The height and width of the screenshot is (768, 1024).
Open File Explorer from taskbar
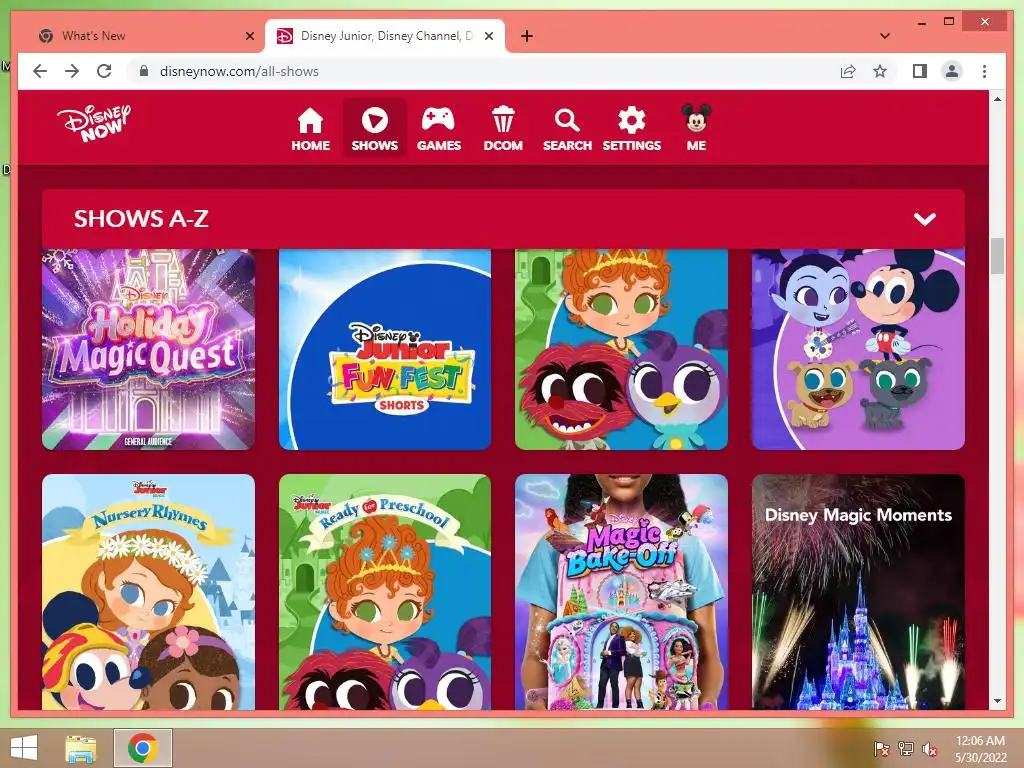tap(81, 748)
